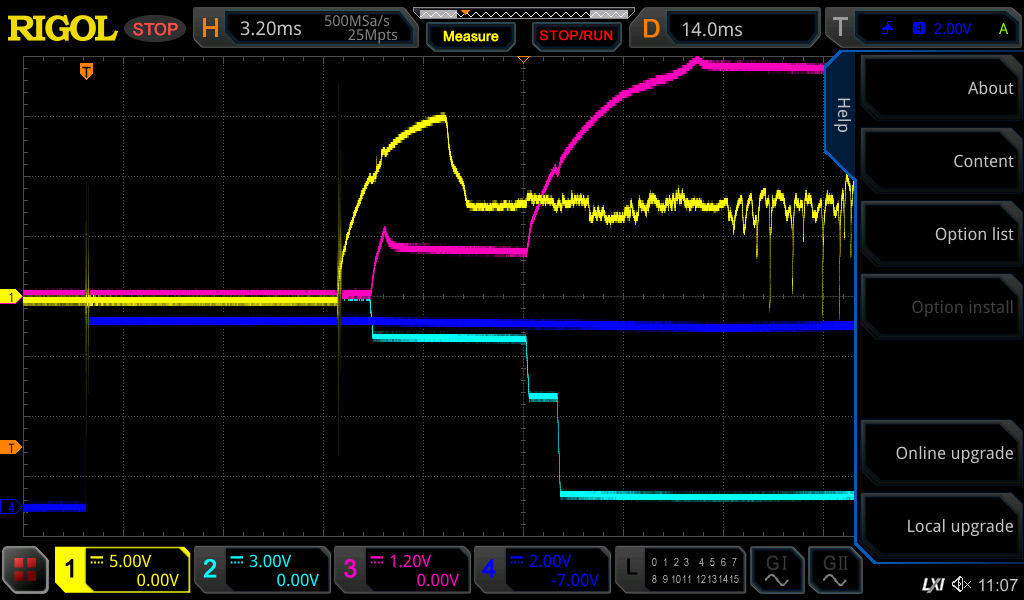This screenshot has height=600, width=1024.
Task: Click the GII signal generator icon
Action: tap(836, 570)
